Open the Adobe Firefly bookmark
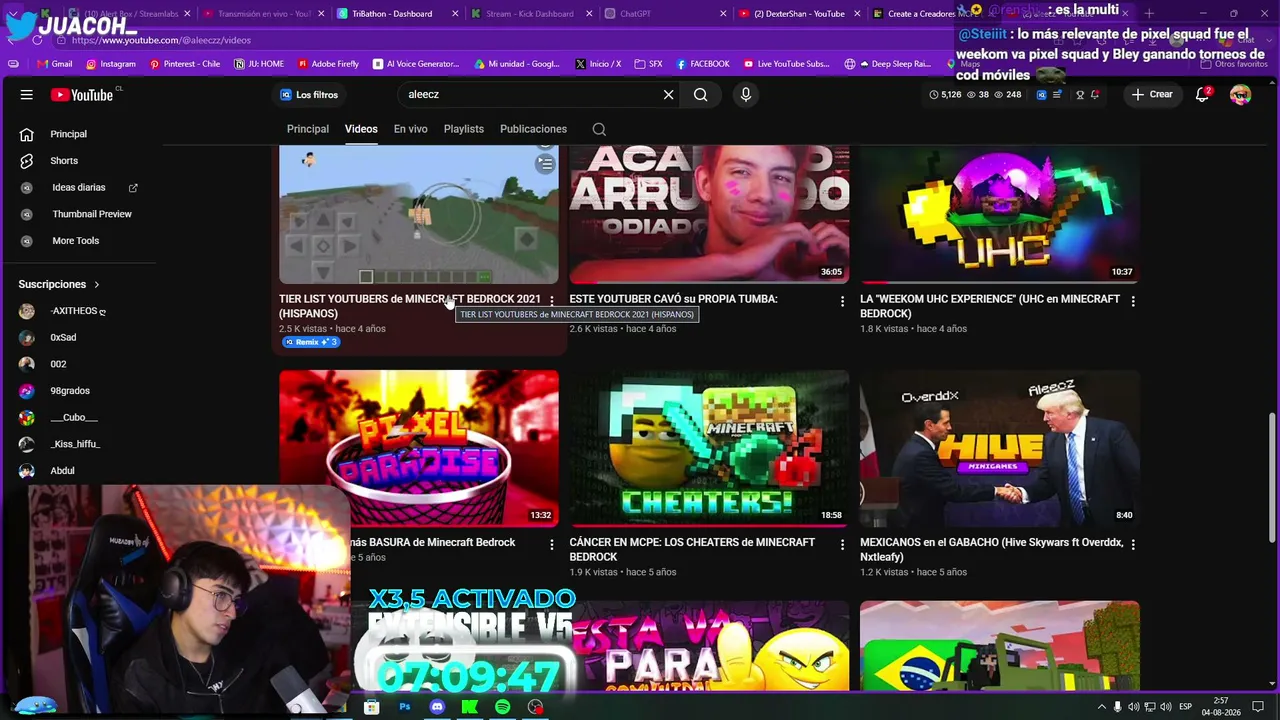Viewport: 1280px width, 720px height. [x=328, y=64]
